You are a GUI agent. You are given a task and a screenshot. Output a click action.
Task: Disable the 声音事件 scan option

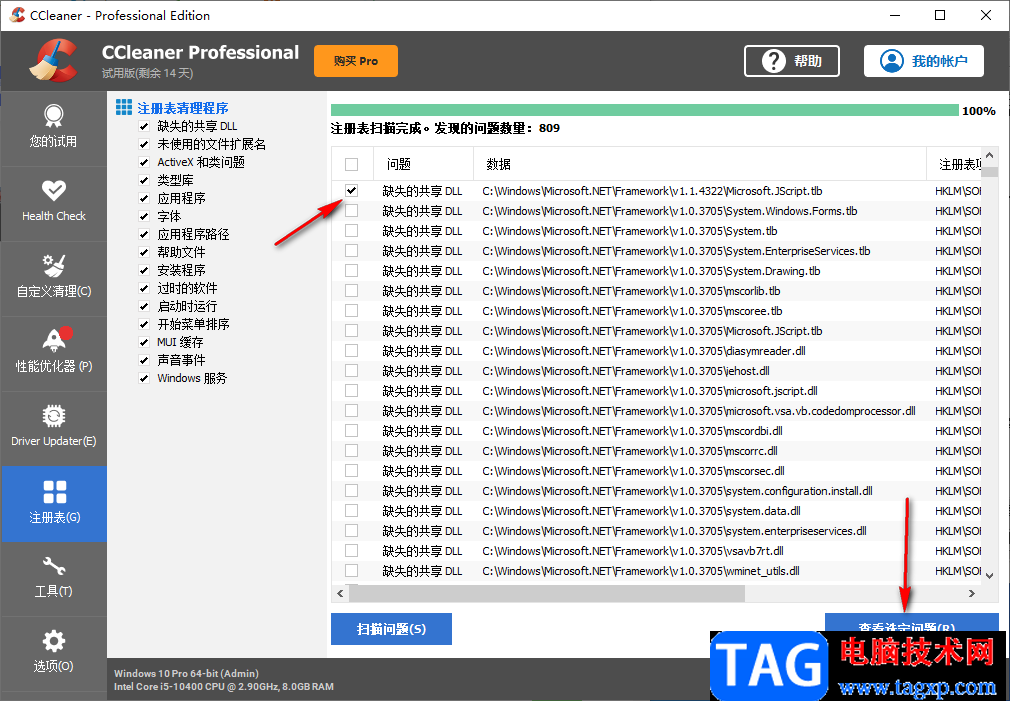pos(144,360)
